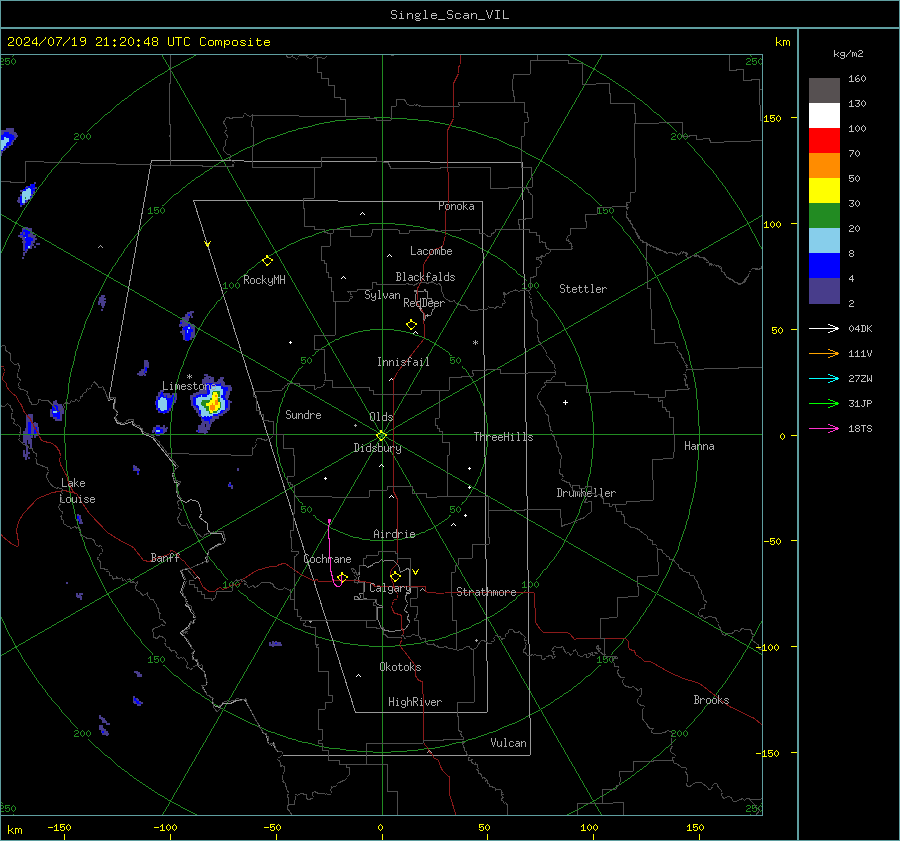Click the Blackfalds city label

click(x=425, y=277)
